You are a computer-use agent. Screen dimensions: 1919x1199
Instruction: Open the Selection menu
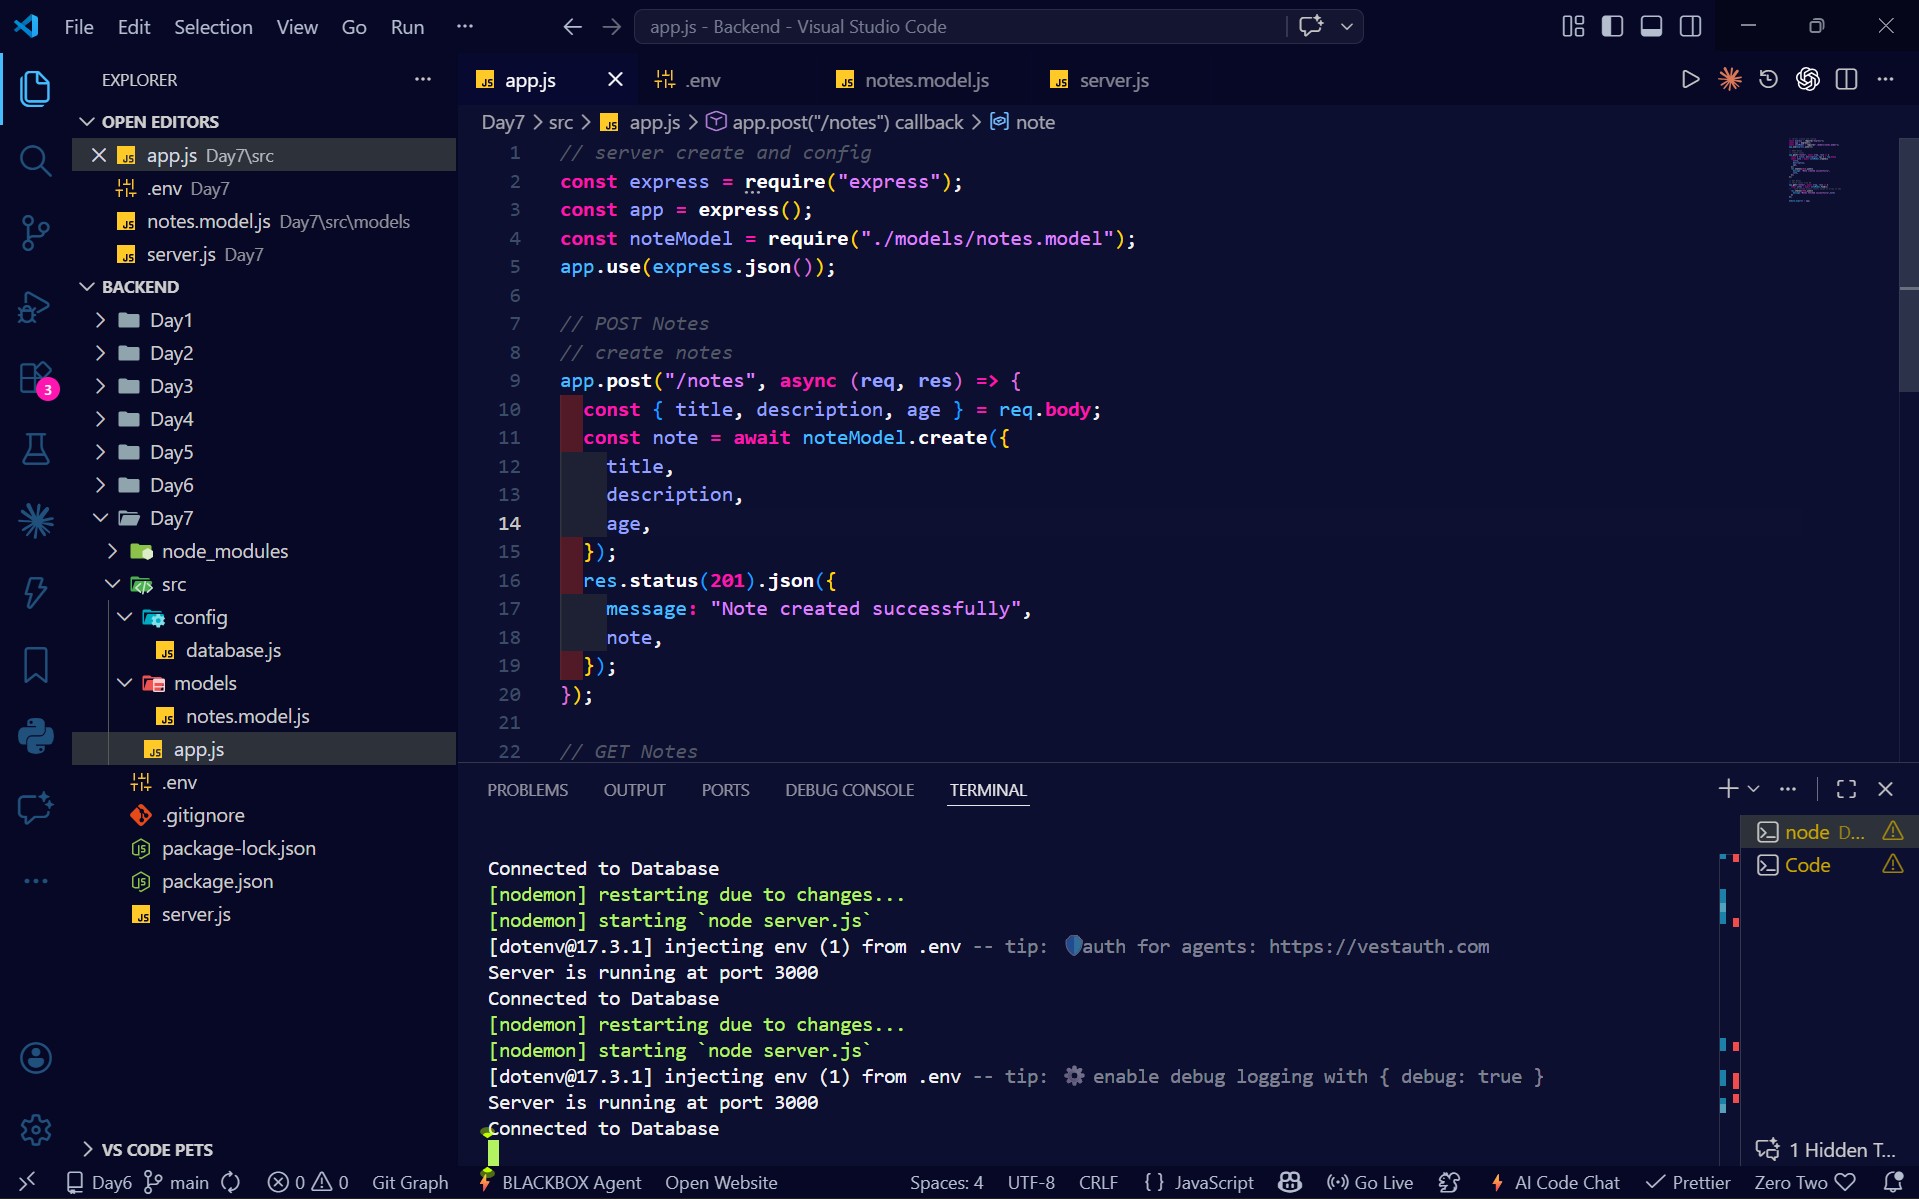click(x=213, y=27)
